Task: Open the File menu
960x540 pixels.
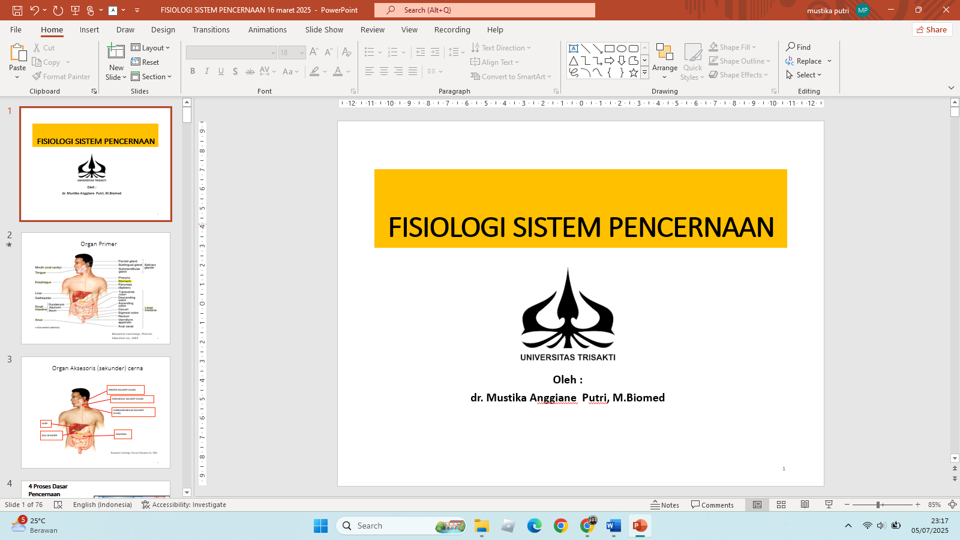Action: coord(16,29)
